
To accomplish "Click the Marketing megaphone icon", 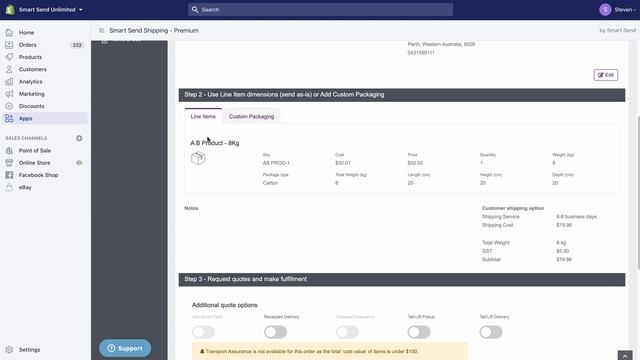I will 9,94.
